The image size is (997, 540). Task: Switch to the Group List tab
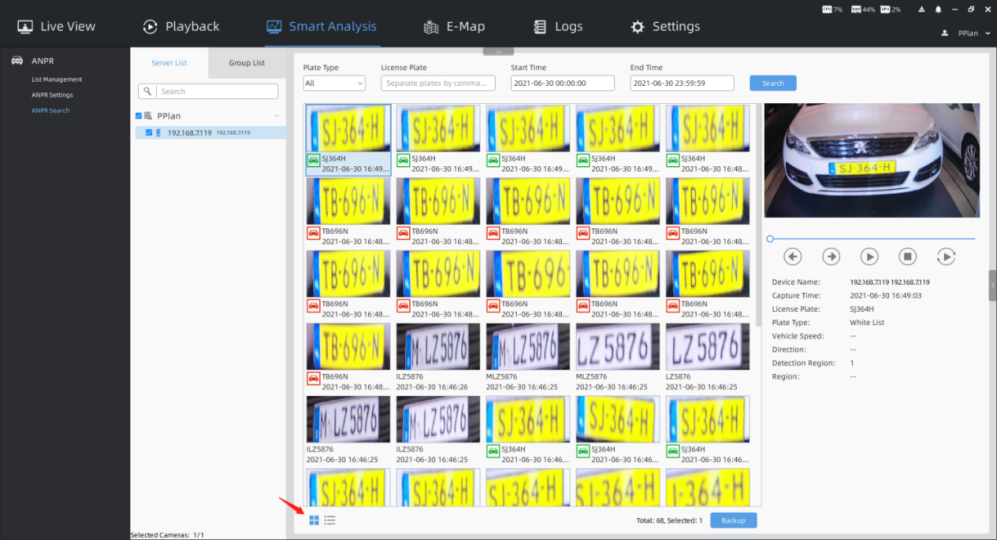tap(246, 63)
